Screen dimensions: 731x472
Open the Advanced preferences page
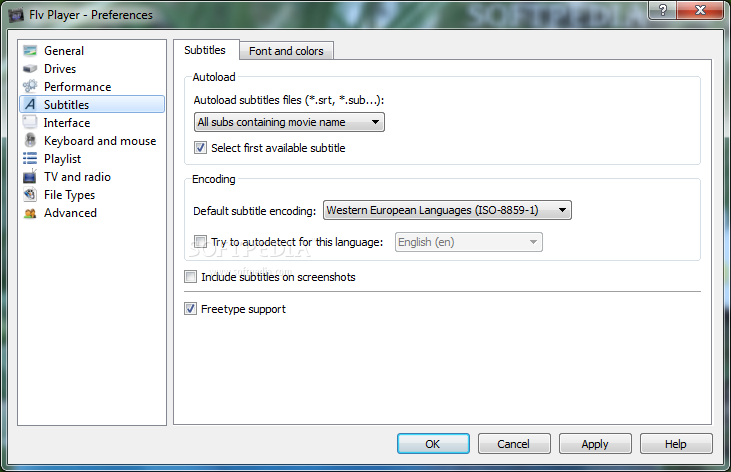click(x=70, y=213)
